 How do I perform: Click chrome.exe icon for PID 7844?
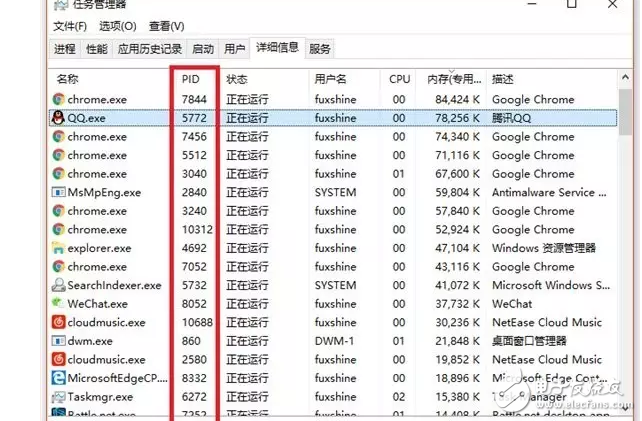click(x=58, y=100)
